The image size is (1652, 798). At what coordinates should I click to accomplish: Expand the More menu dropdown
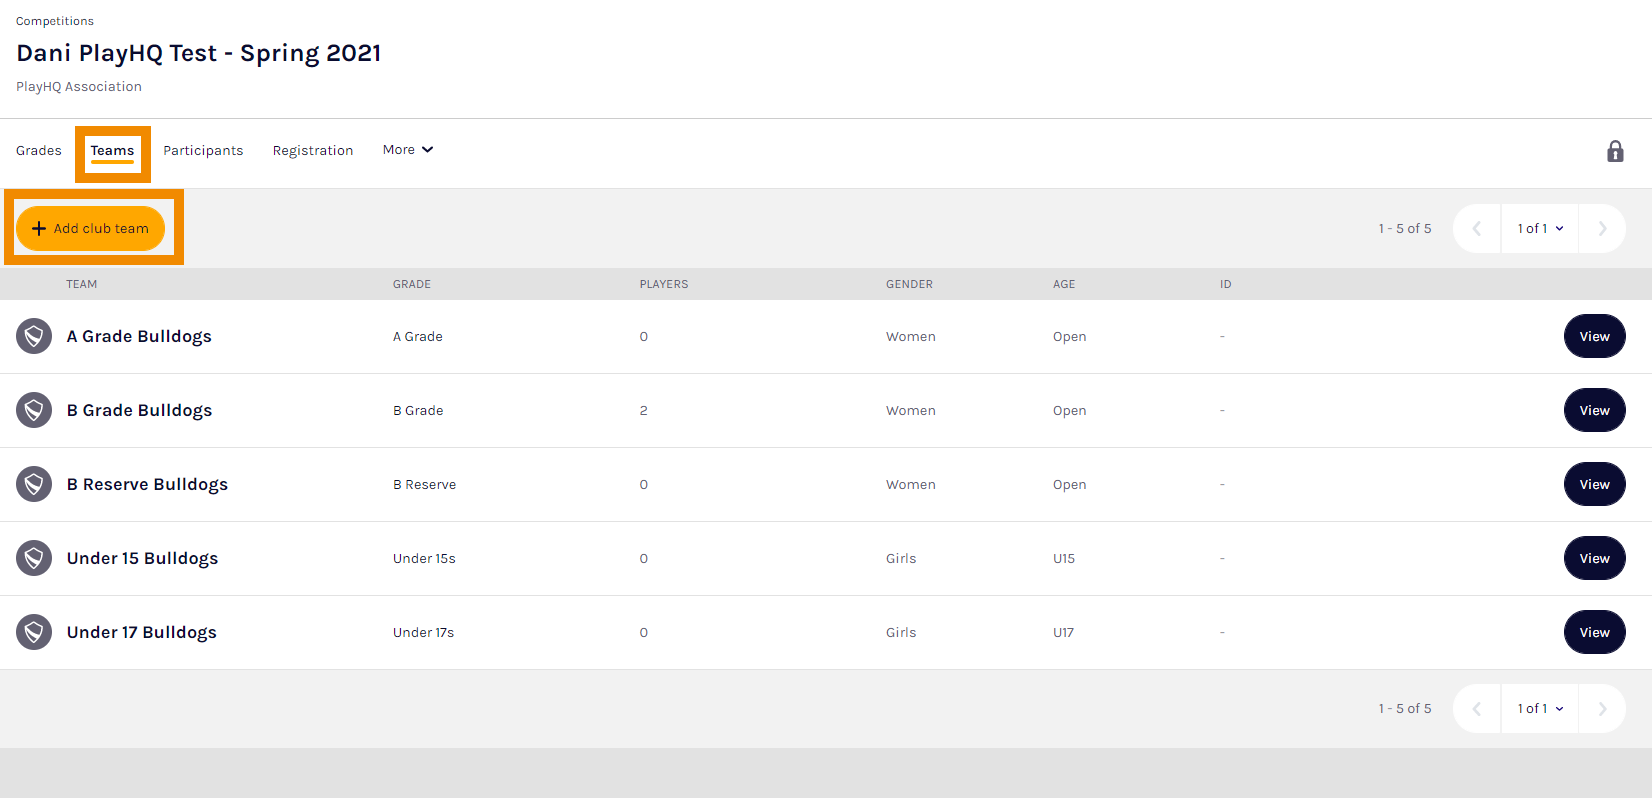pyautogui.click(x=407, y=150)
